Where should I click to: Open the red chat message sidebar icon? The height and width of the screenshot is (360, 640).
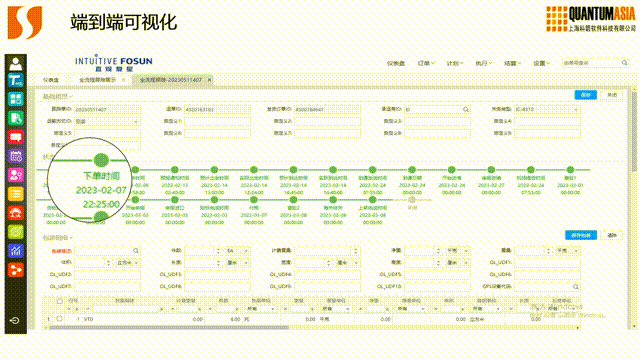(16, 137)
